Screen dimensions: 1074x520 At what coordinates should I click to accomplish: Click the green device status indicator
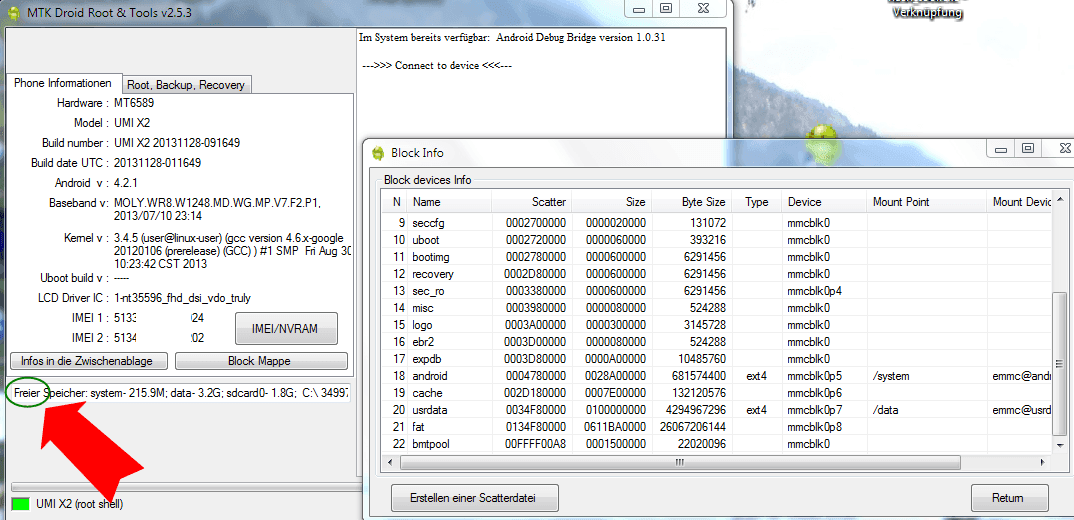pos(21,504)
